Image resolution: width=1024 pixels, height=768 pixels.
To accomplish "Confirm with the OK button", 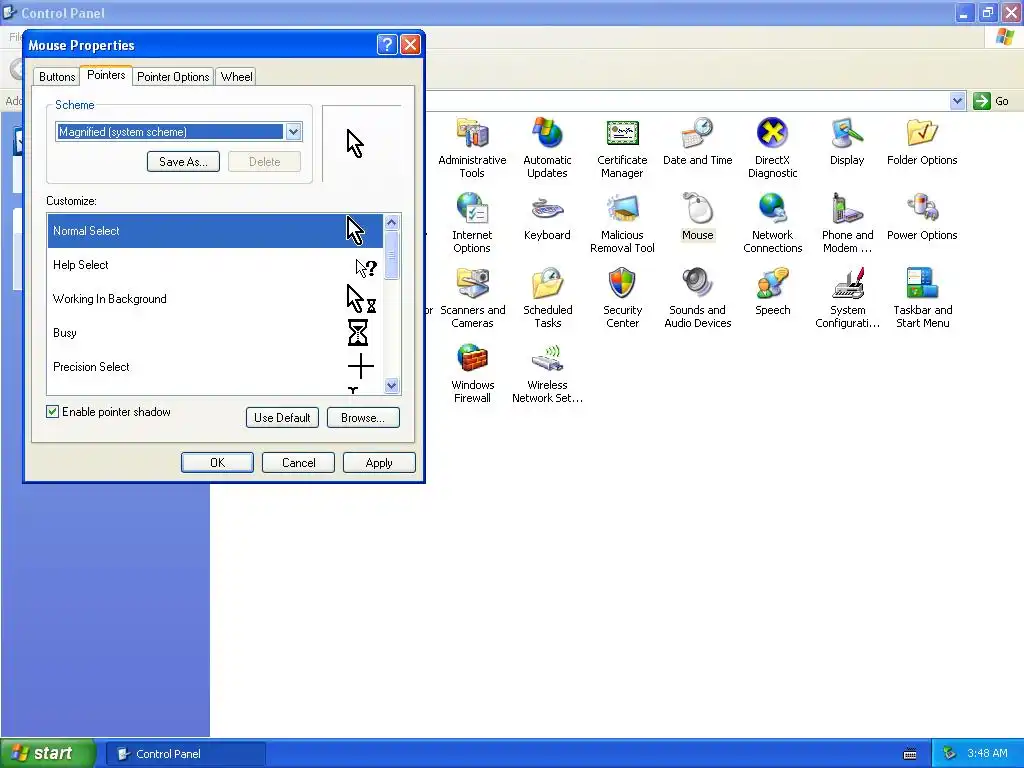I will click(217, 462).
